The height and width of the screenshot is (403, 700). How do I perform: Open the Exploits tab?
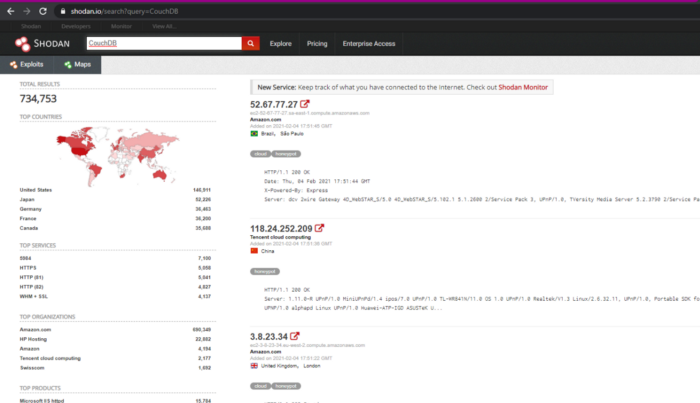coord(27,65)
